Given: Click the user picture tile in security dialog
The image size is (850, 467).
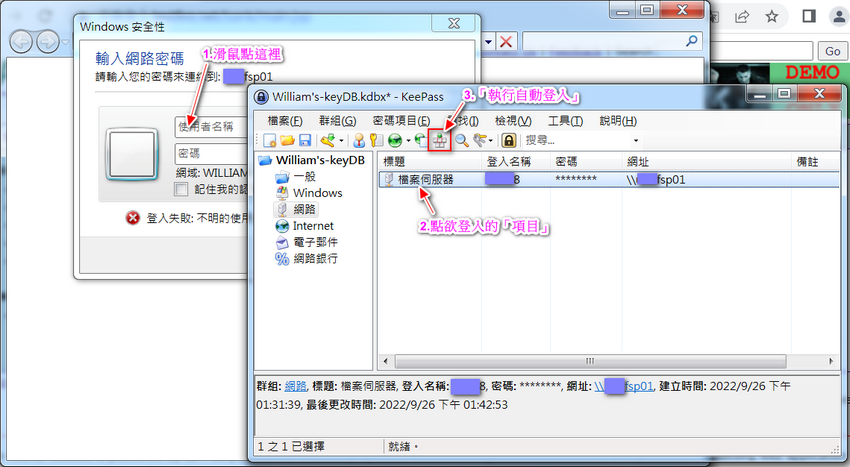Looking at the screenshot, I should pyautogui.click(x=132, y=155).
